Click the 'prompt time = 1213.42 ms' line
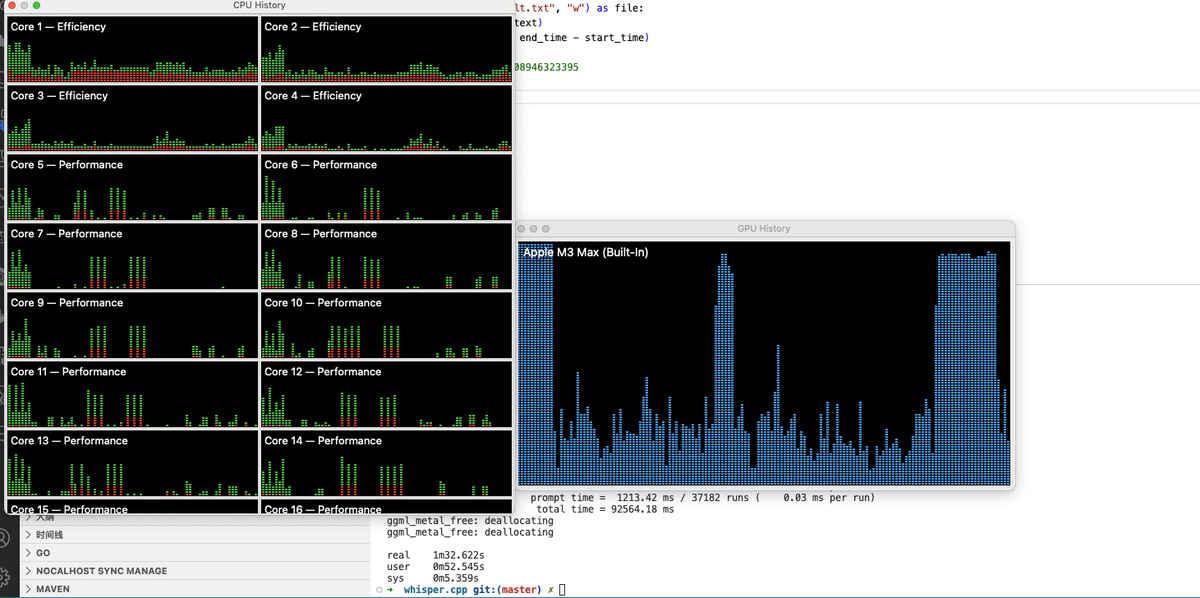Screen dimensions: 1200x598 click(702, 498)
